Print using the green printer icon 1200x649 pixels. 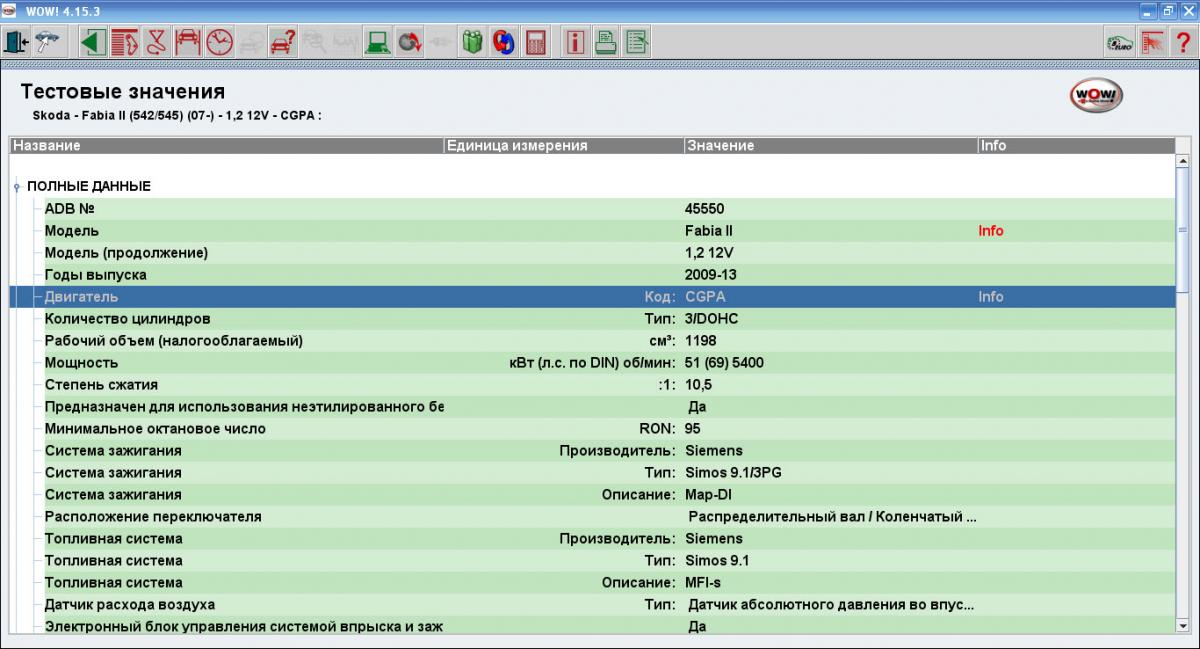606,42
